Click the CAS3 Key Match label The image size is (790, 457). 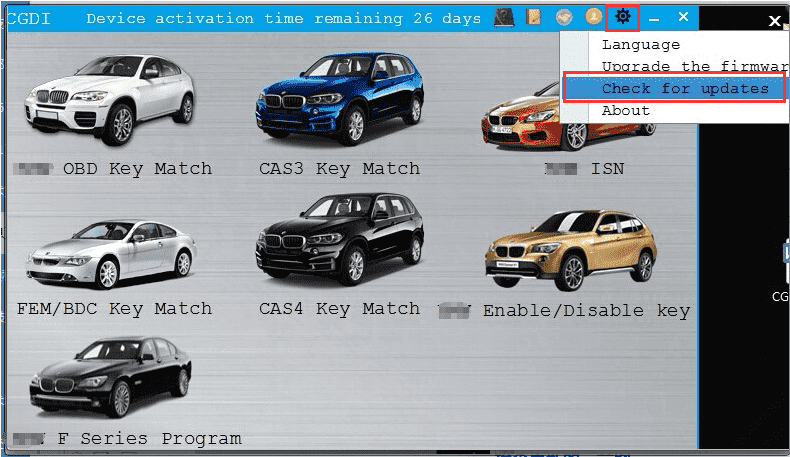click(340, 169)
